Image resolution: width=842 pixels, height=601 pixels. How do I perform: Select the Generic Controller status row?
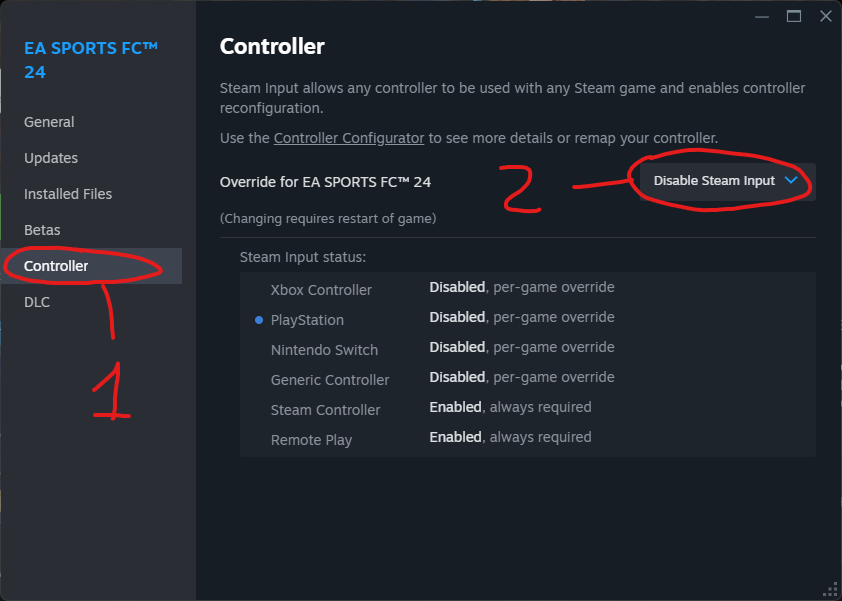330,380
